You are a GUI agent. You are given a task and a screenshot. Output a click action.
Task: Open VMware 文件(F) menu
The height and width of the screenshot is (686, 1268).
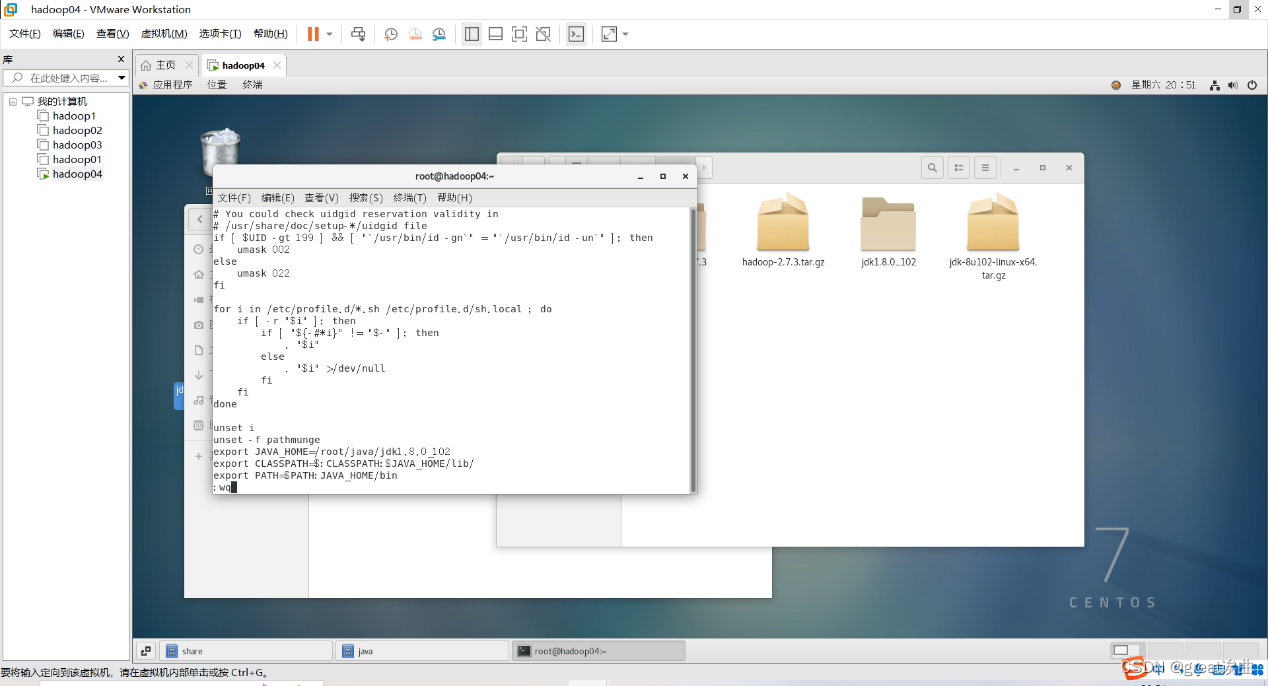[25, 34]
